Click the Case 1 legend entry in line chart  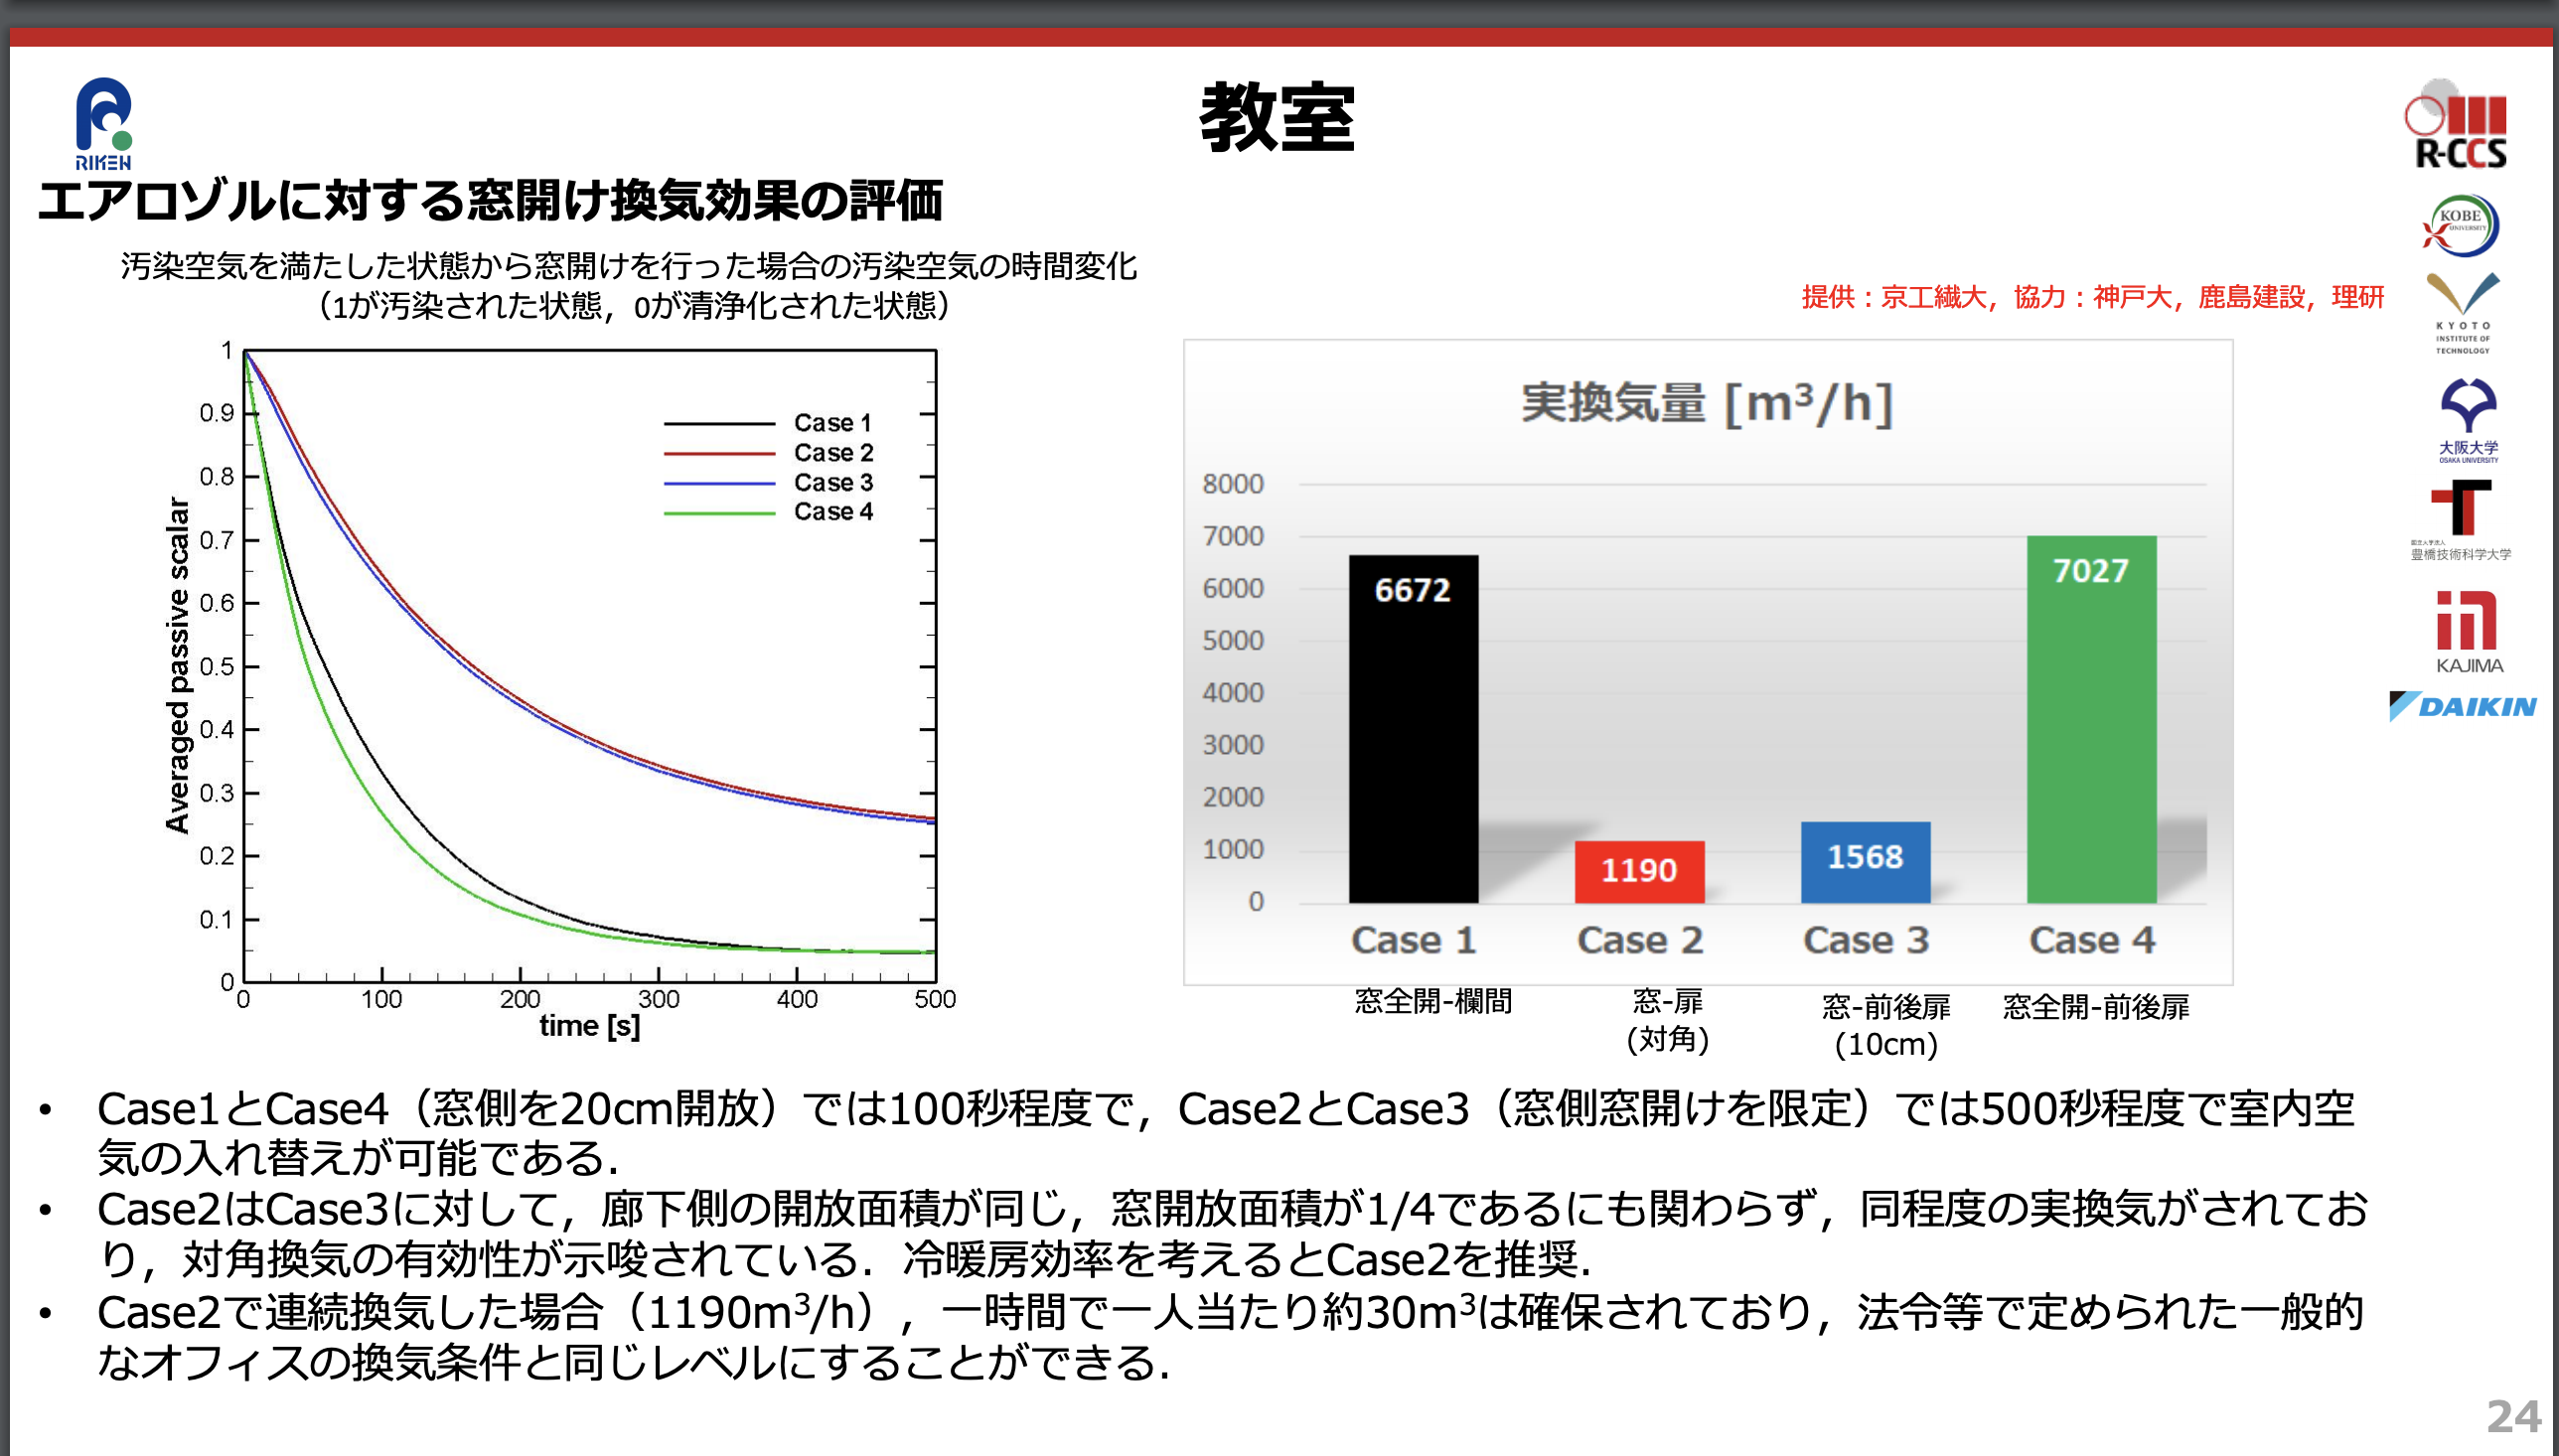(768, 423)
